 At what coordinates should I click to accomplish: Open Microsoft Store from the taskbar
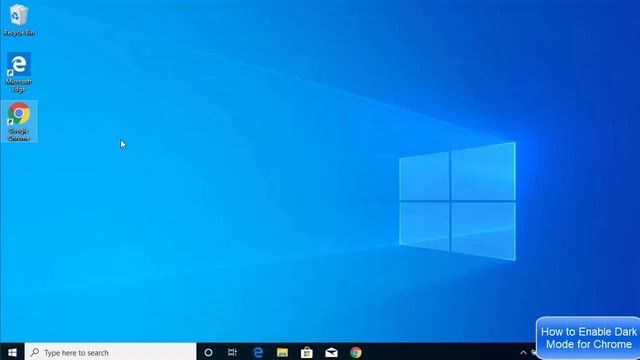pos(307,352)
